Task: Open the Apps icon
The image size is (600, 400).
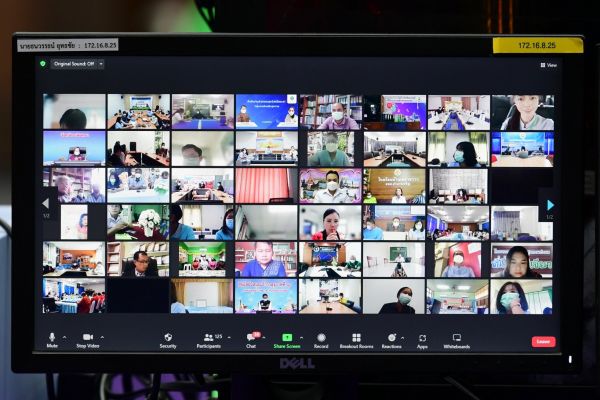Action: 422,338
